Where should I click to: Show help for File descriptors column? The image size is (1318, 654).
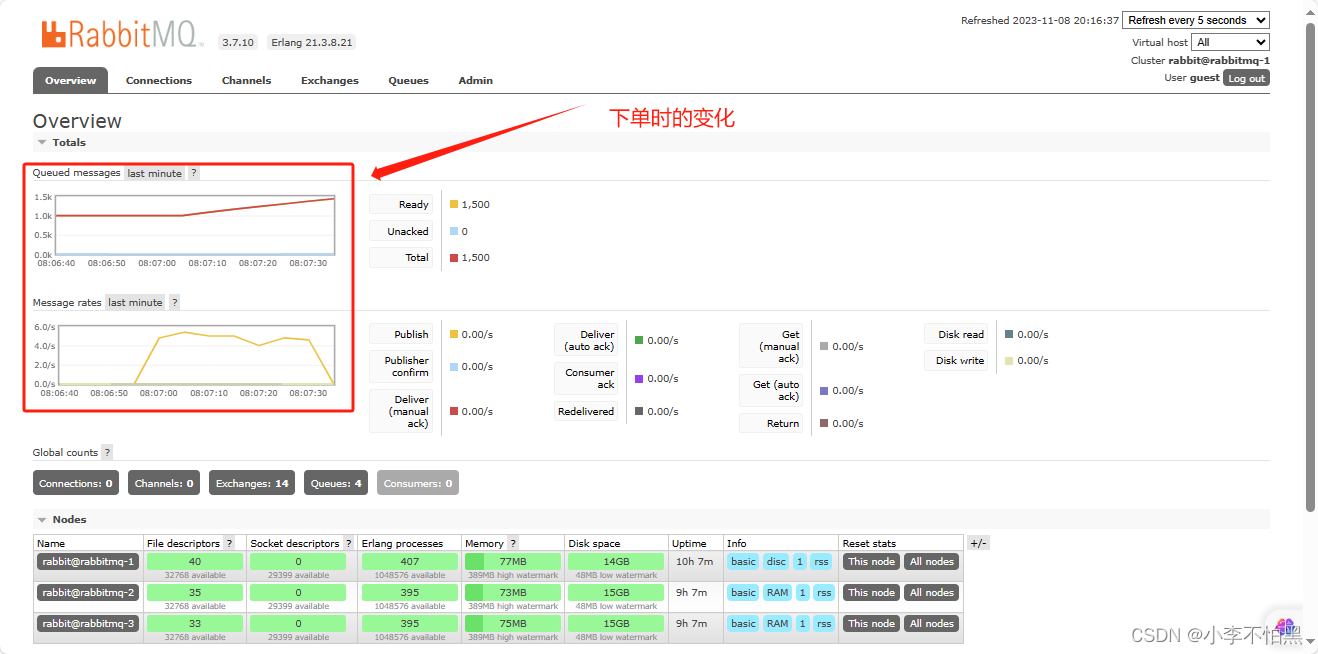click(x=229, y=543)
